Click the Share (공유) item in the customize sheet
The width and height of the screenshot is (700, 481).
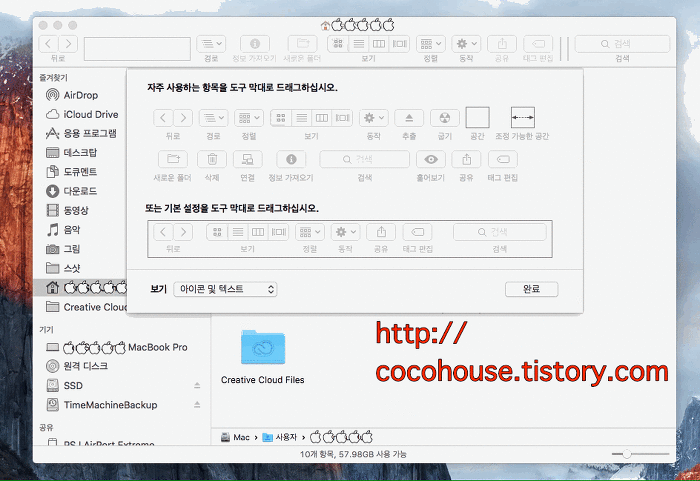tap(466, 159)
